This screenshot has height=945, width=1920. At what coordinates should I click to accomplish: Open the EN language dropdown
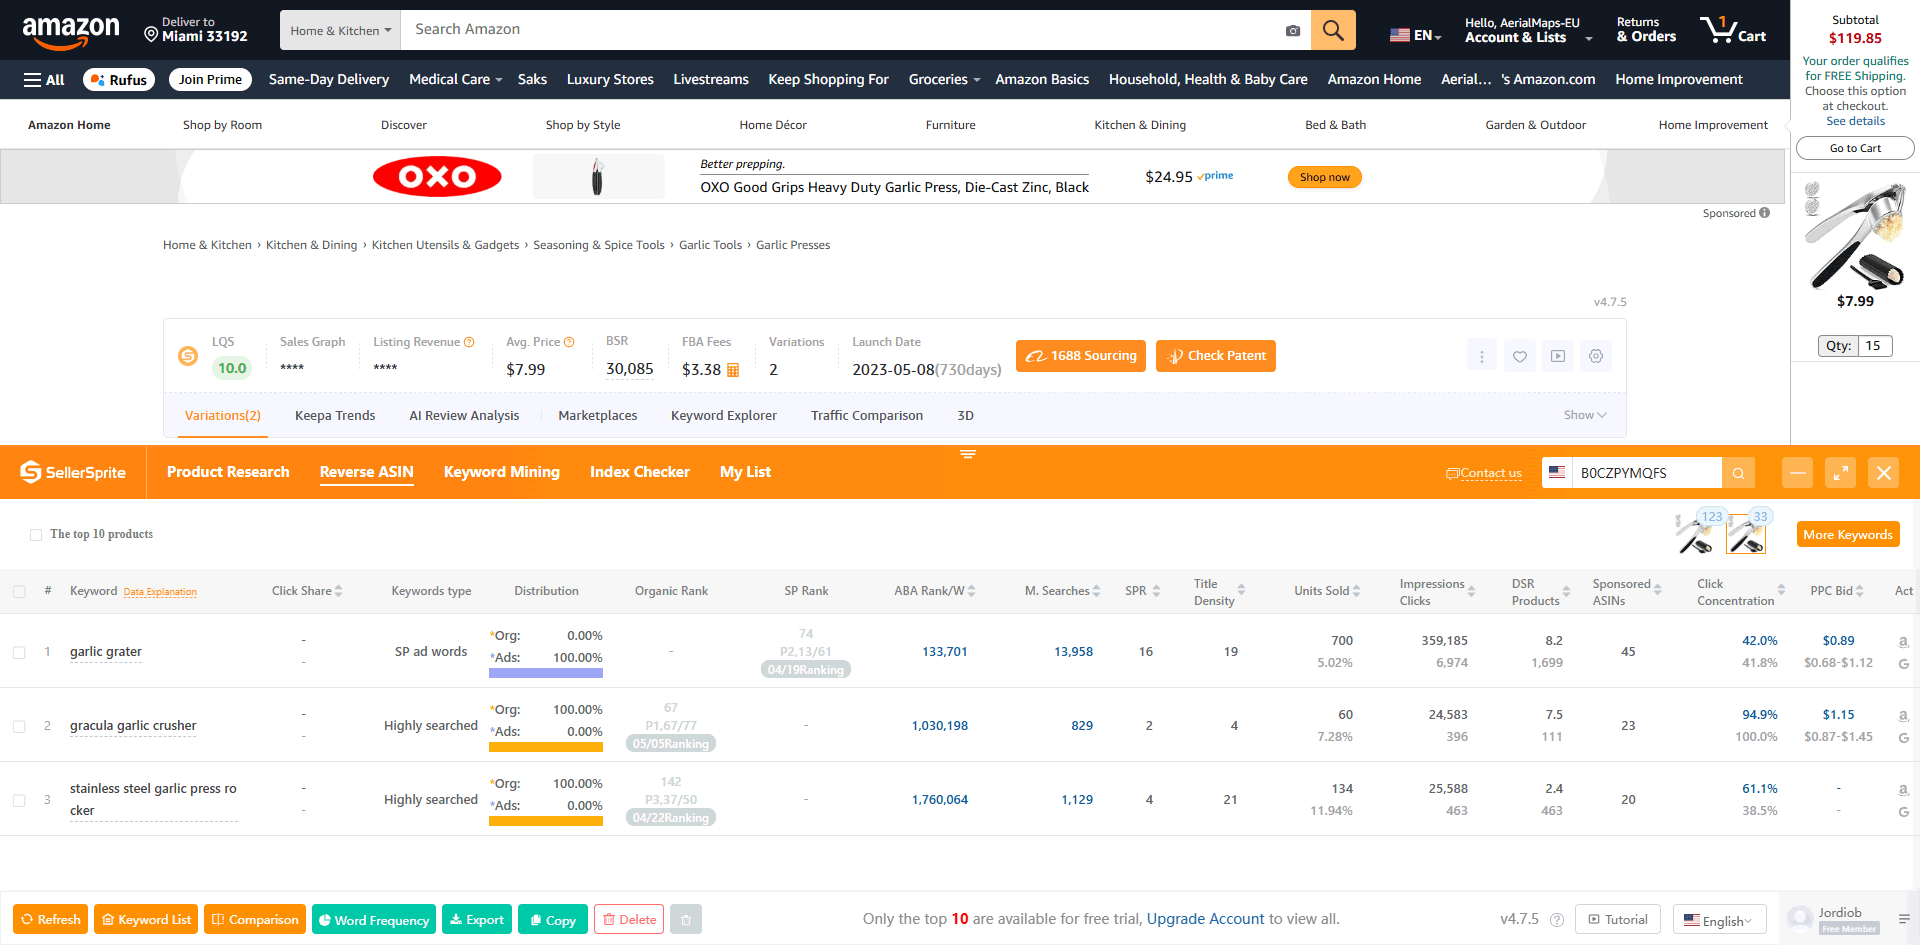pos(1415,35)
